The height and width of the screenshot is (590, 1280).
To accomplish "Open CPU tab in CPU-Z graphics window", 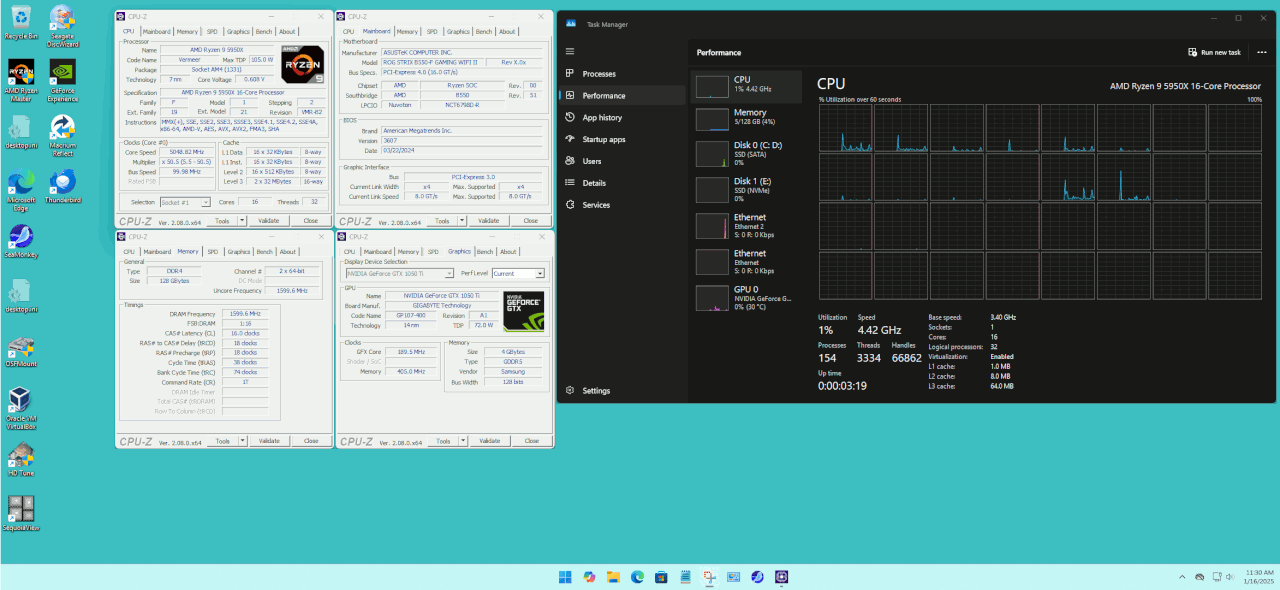I will click(x=349, y=252).
